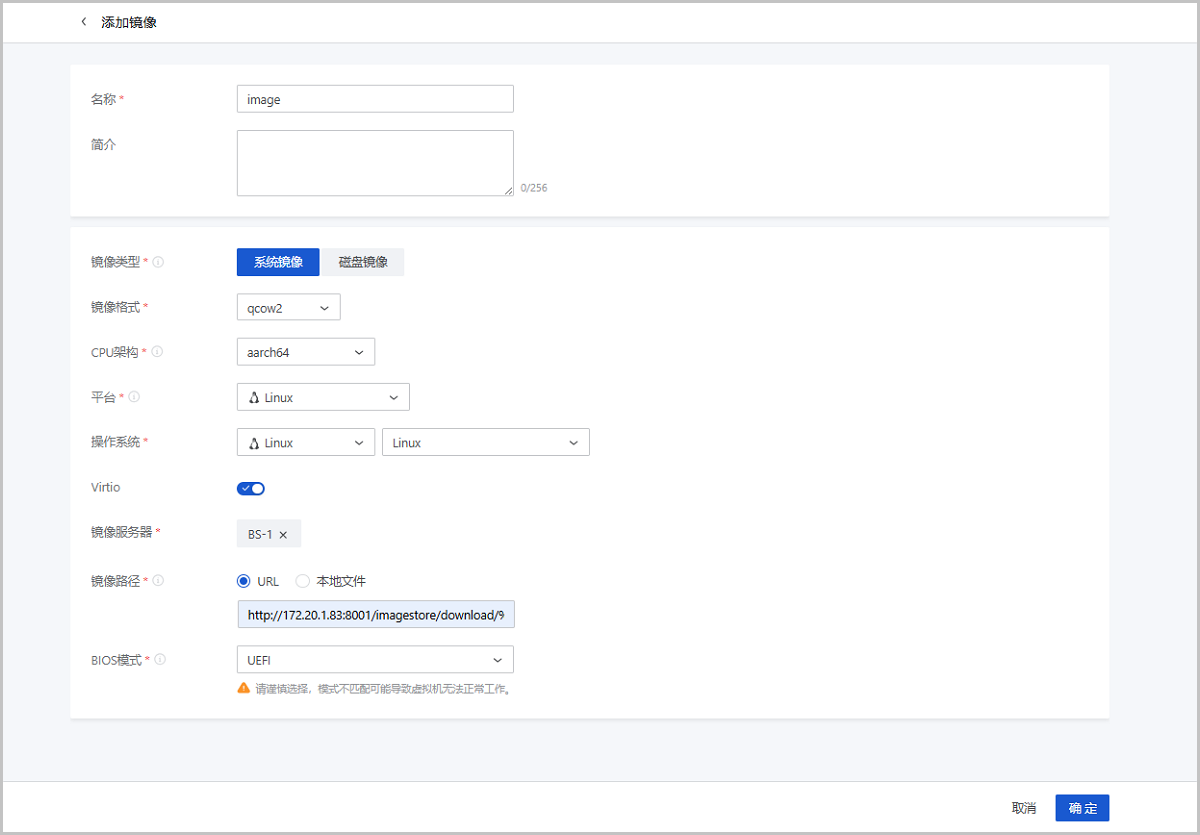Select the 系统镜像 tab
Viewport: 1200px width, 835px height.
tap(278, 262)
